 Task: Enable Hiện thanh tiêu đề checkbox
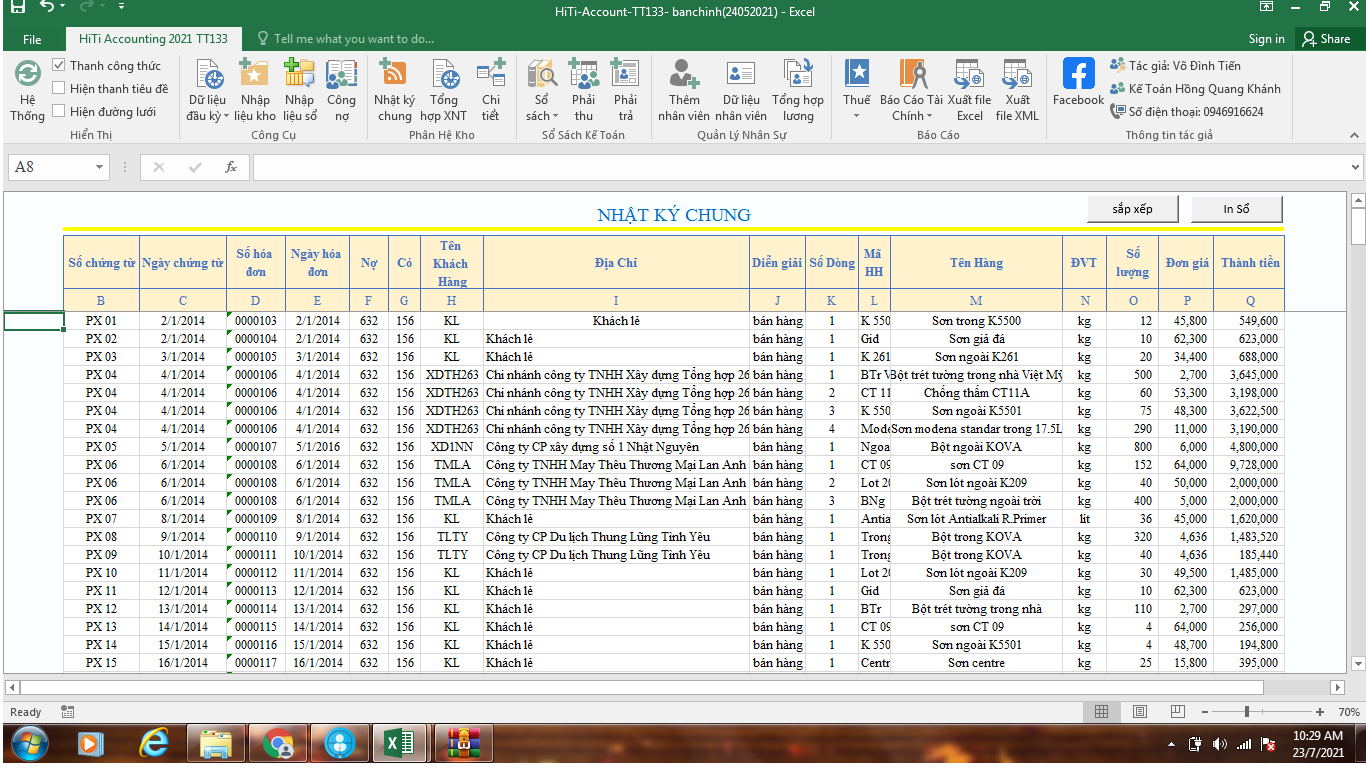59,89
